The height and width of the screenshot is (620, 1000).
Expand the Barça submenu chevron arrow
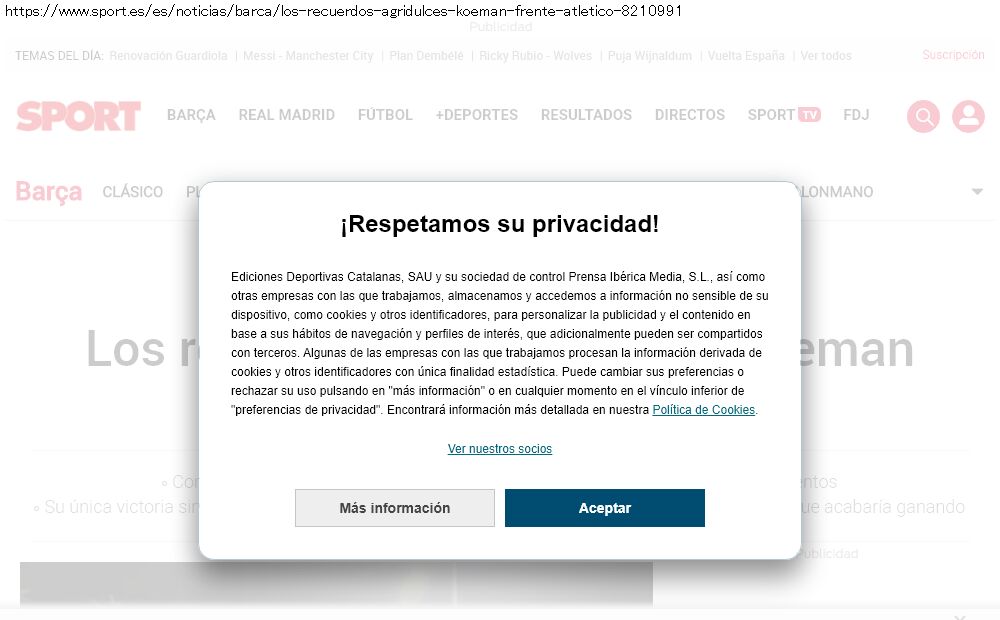(976, 191)
